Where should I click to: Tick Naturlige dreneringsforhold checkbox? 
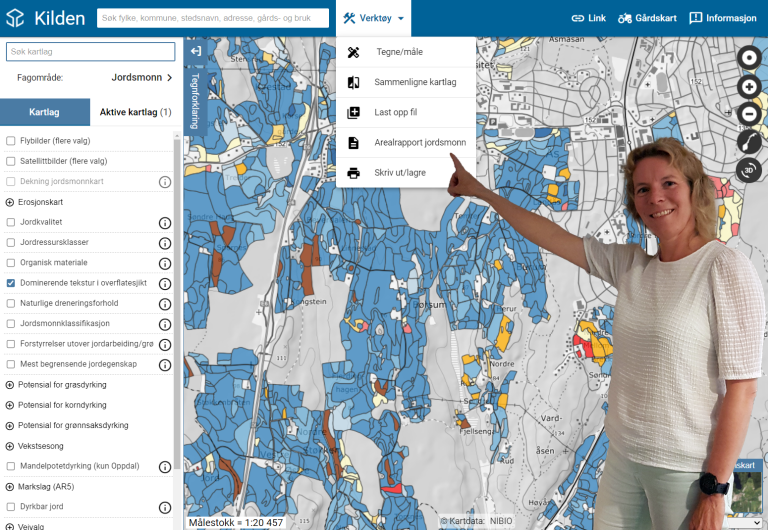point(11,304)
